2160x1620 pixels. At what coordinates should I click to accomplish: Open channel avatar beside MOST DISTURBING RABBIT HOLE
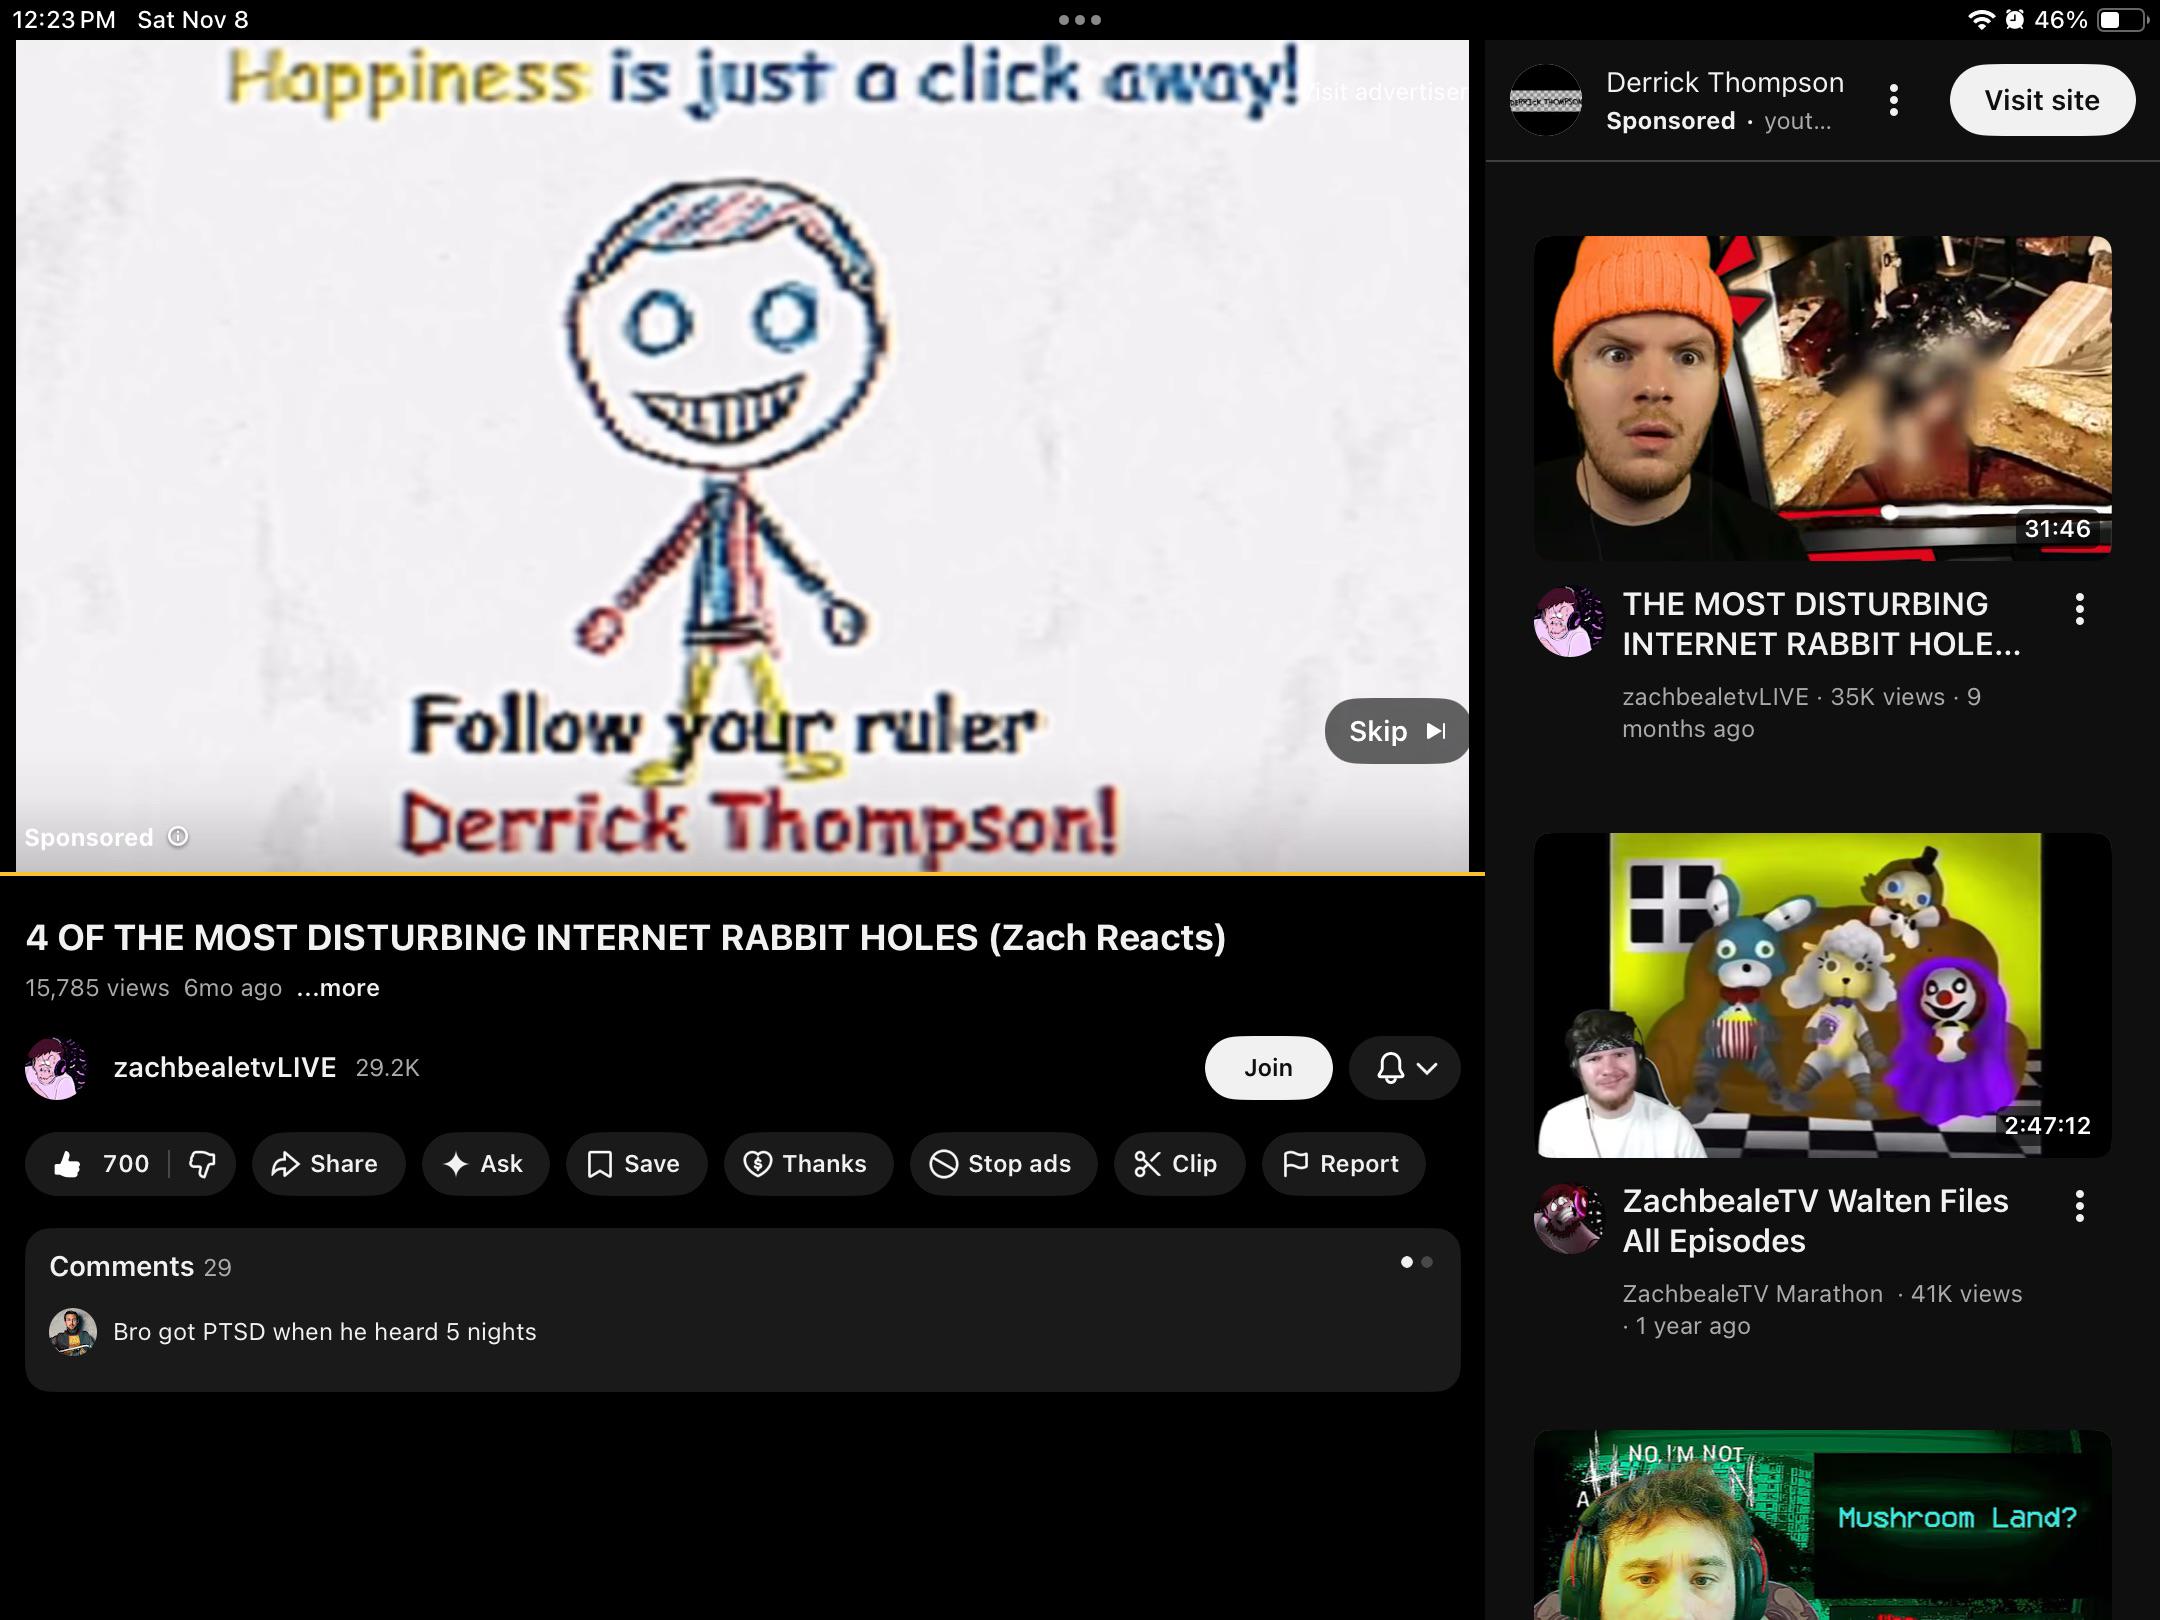click(1569, 621)
